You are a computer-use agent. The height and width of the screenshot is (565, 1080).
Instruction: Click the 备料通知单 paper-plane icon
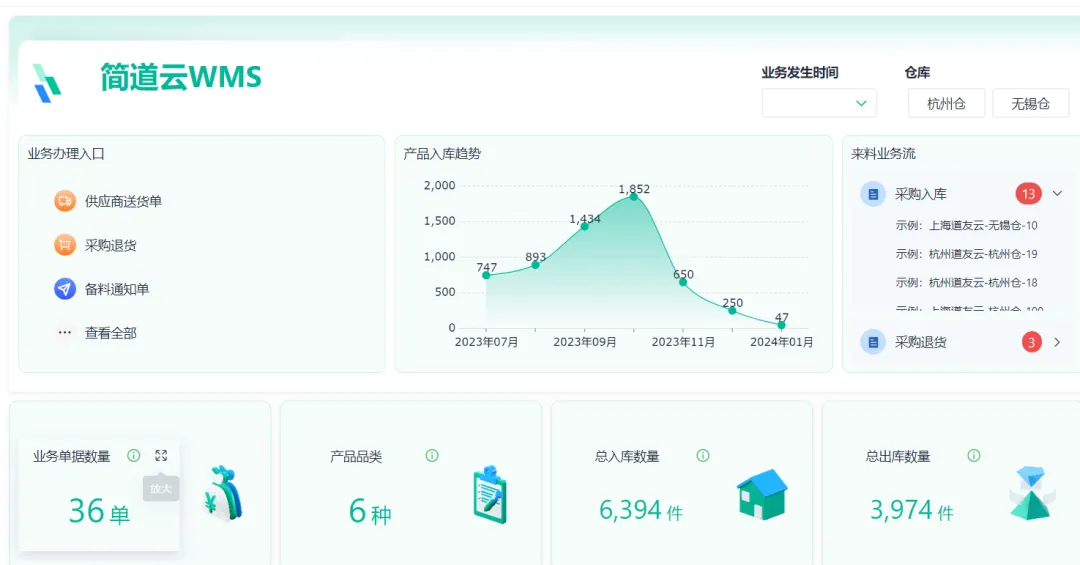(65, 289)
